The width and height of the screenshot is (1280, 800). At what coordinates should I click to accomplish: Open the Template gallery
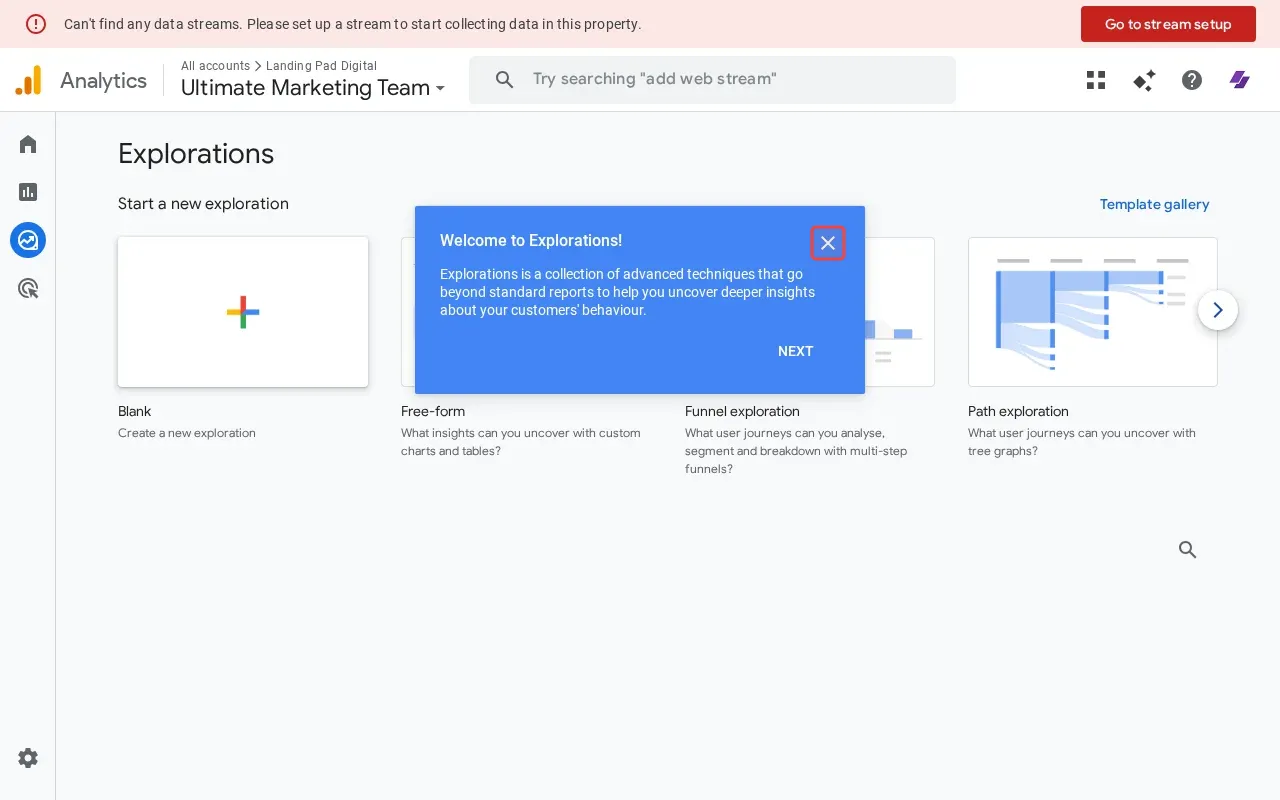coord(1154,204)
